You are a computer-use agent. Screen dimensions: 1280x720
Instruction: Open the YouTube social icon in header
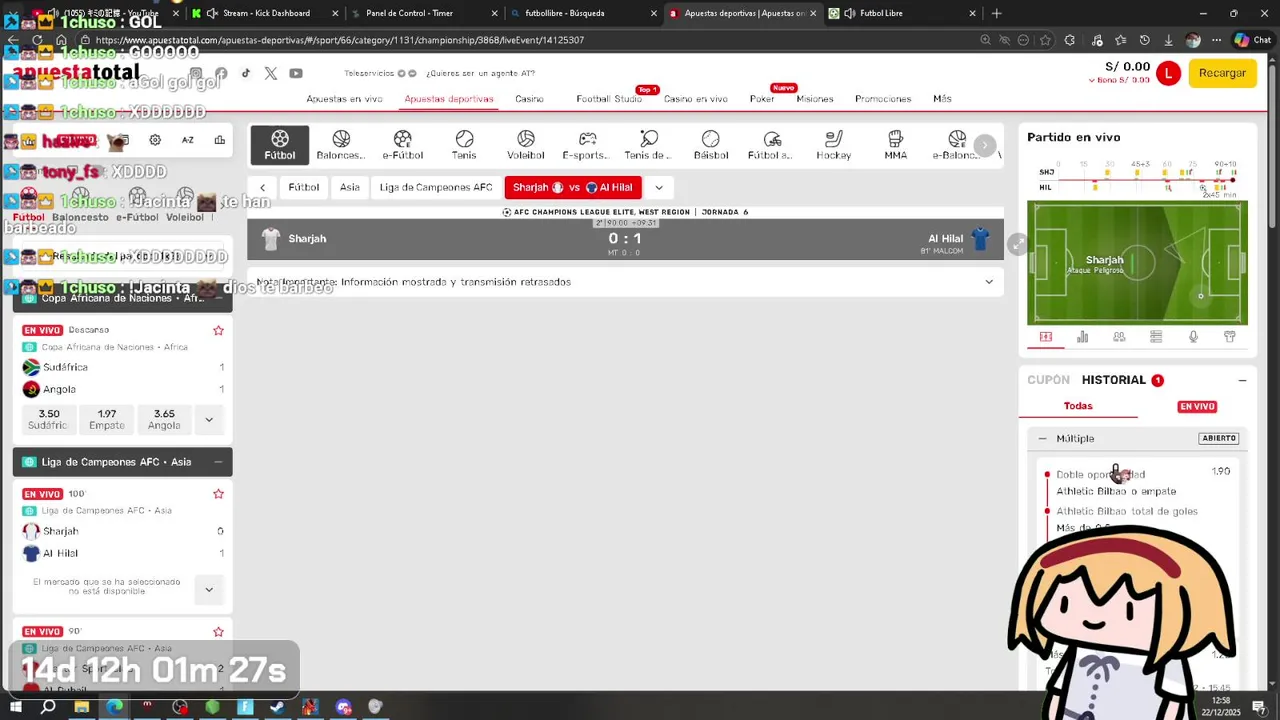296,73
